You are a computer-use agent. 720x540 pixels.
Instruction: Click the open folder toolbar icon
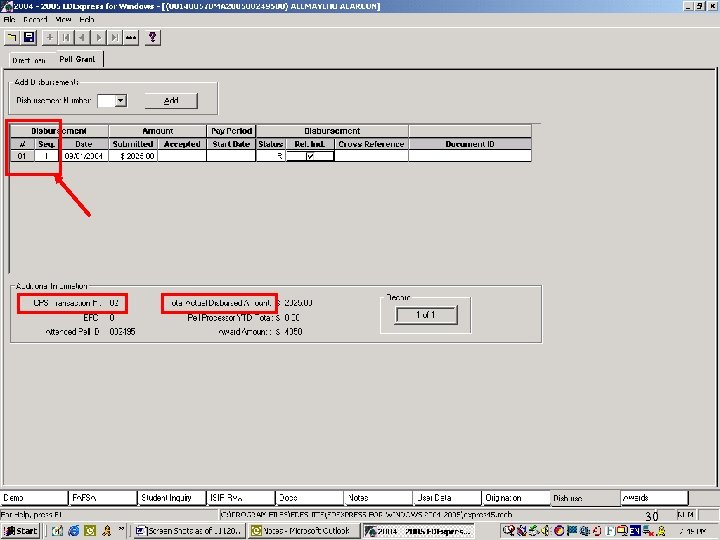click(x=12, y=38)
